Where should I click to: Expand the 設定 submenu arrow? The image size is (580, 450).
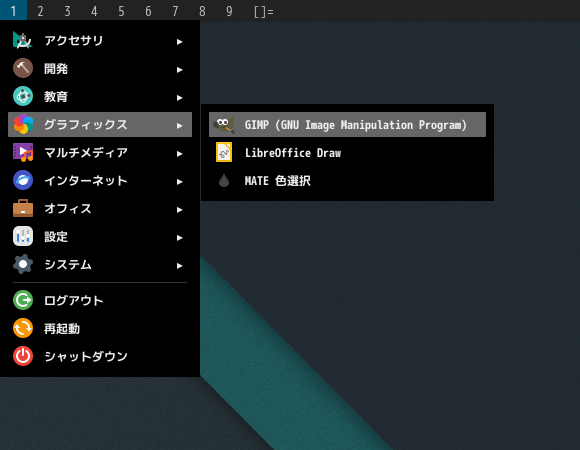[x=180, y=238]
